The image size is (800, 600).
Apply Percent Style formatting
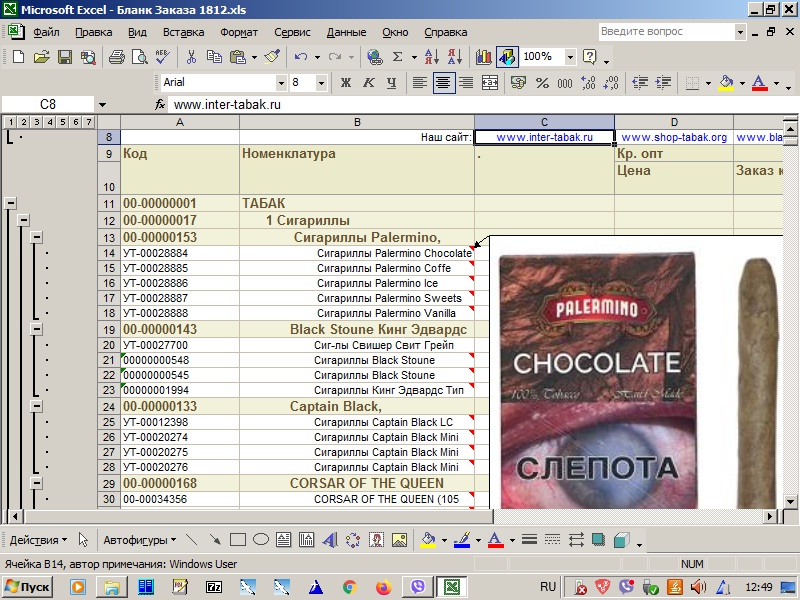click(x=542, y=83)
